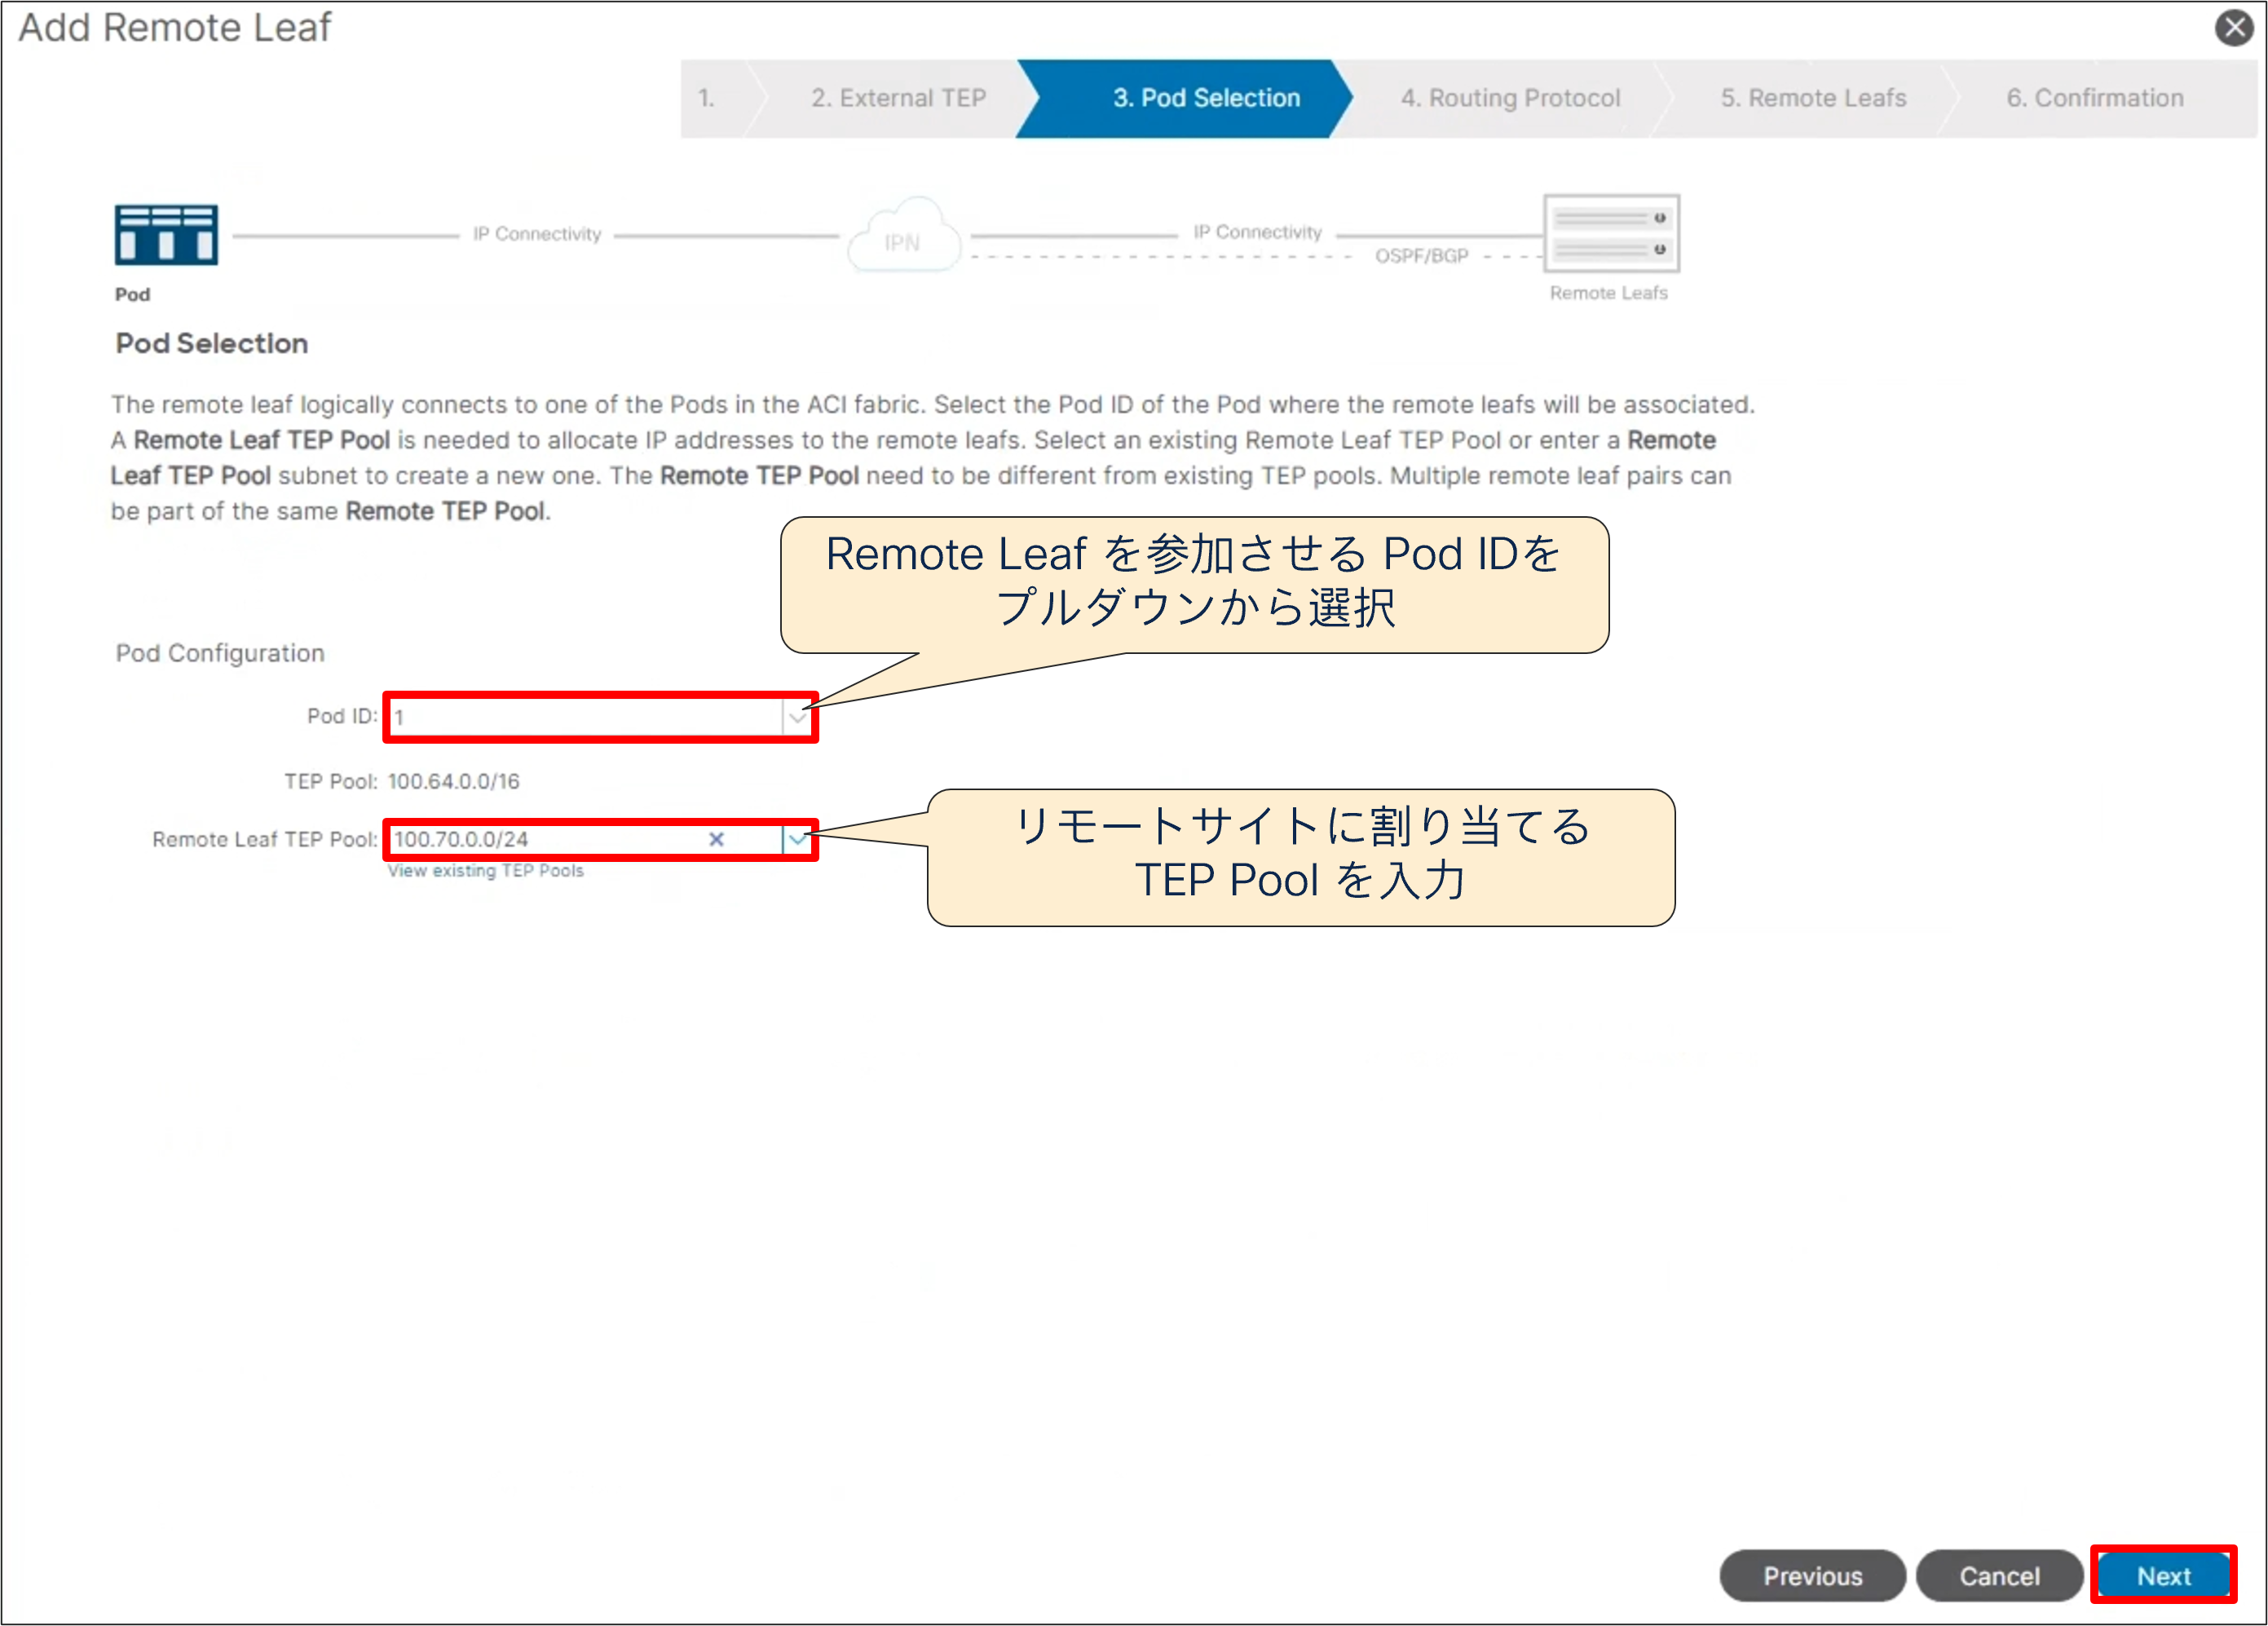Viewport: 2268px width, 1626px height.
Task: Open the Pod ID dropdown
Action: tap(797, 717)
